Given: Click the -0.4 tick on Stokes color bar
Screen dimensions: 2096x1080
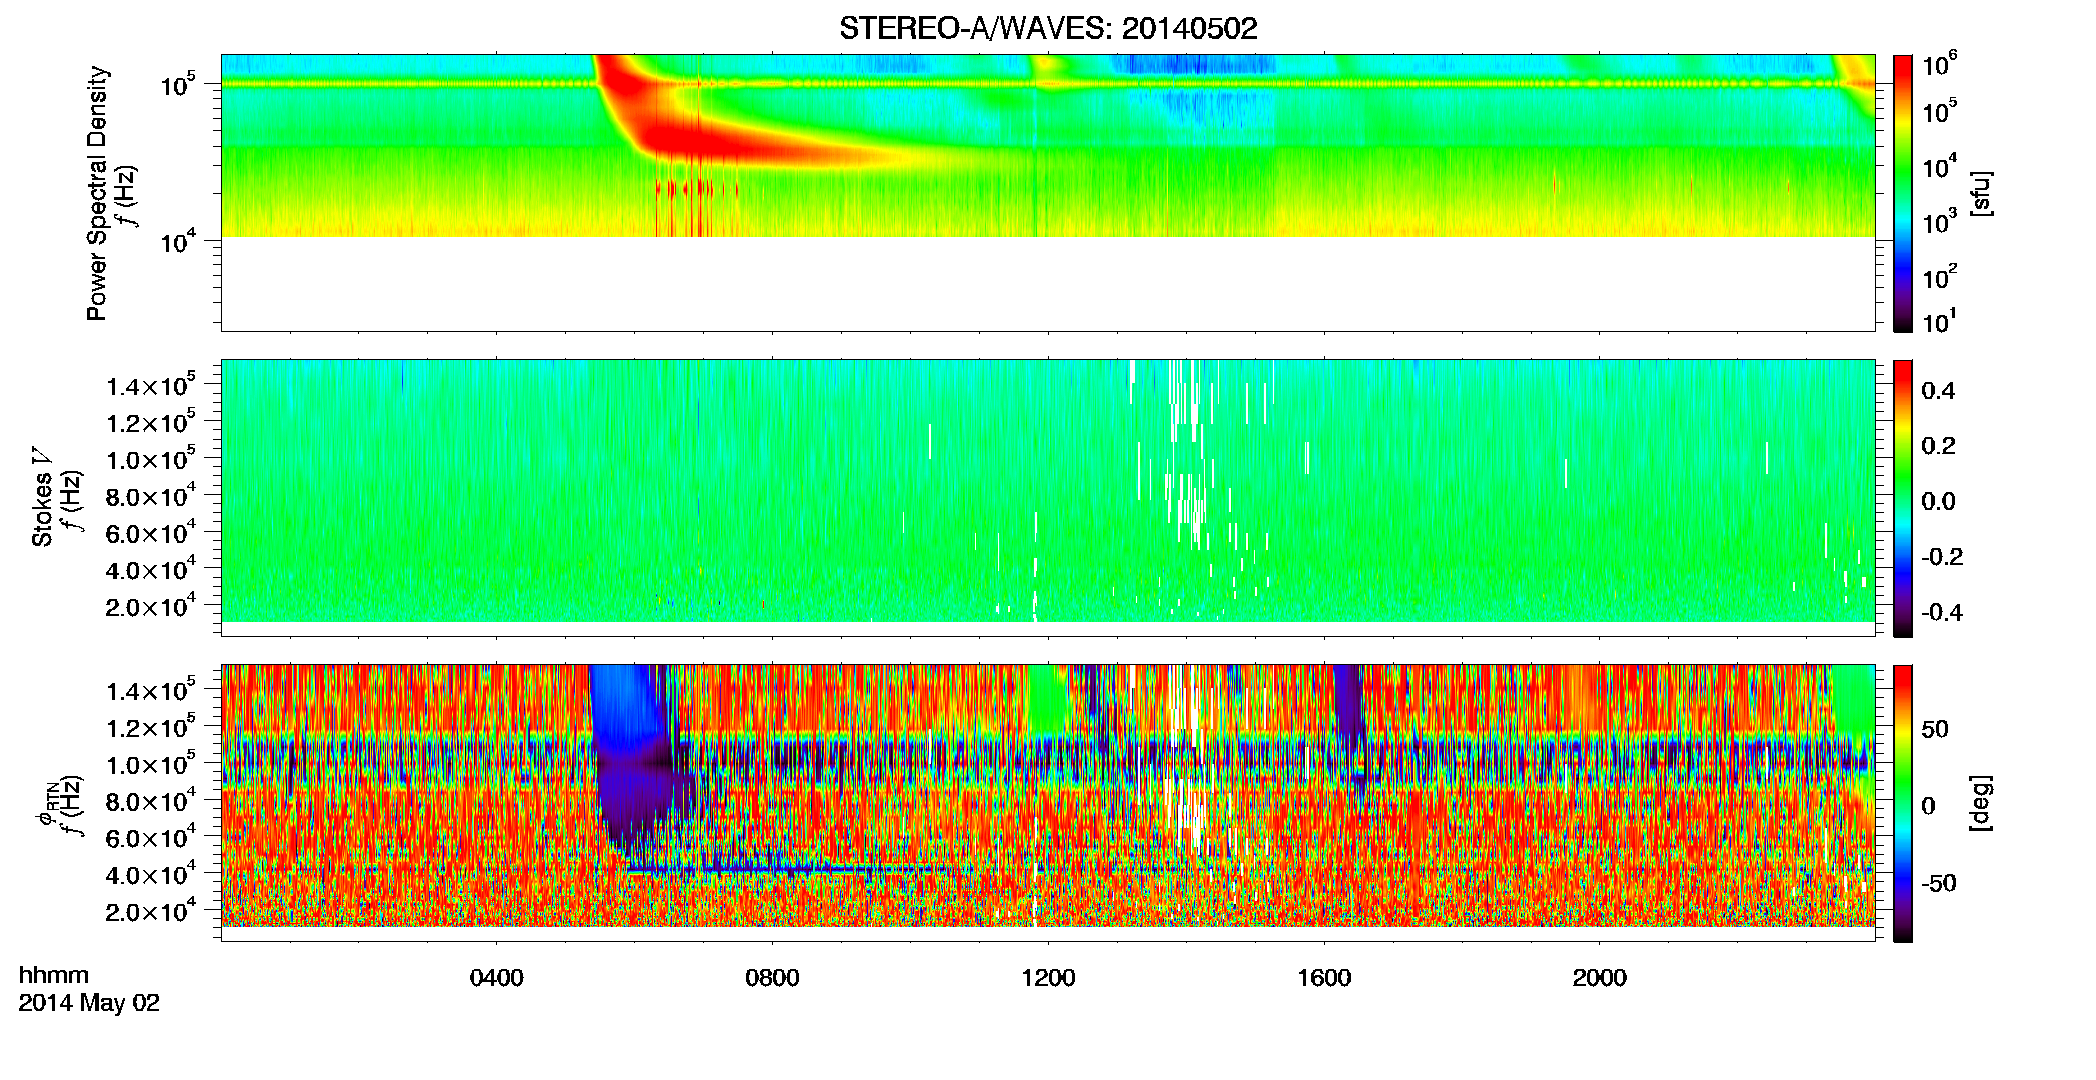Looking at the screenshot, I should pyautogui.click(x=1942, y=612).
